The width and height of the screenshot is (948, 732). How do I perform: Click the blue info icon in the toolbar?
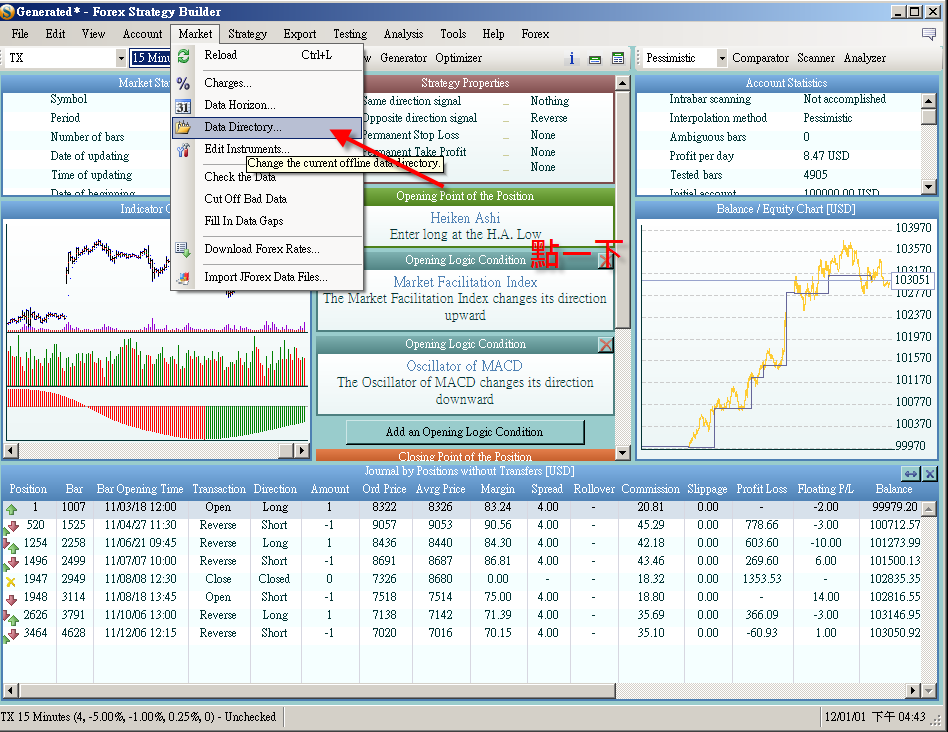click(x=571, y=58)
